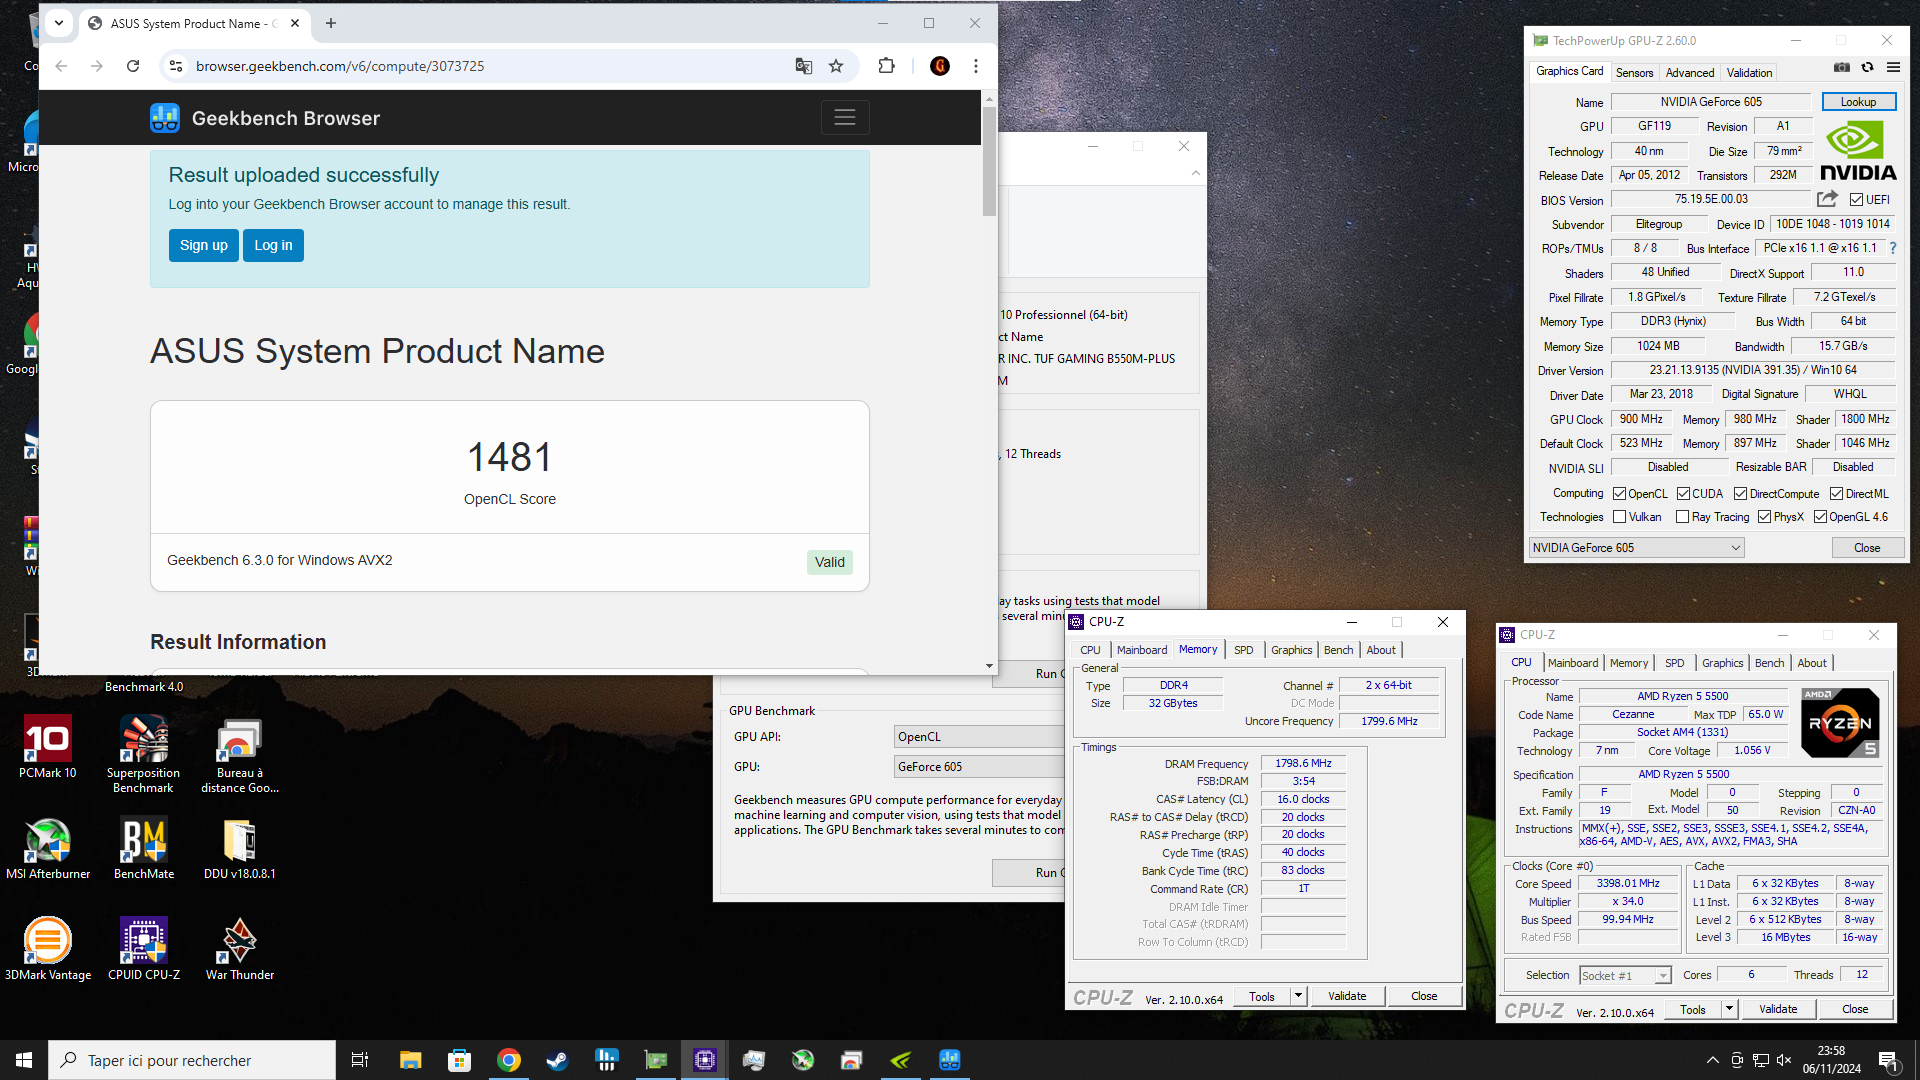Toggle the OpenGL 4.6 checkbox in GPU-Z
This screenshot has height=1080, width=1920.
pyautogui.click(x=1820, y=517)
